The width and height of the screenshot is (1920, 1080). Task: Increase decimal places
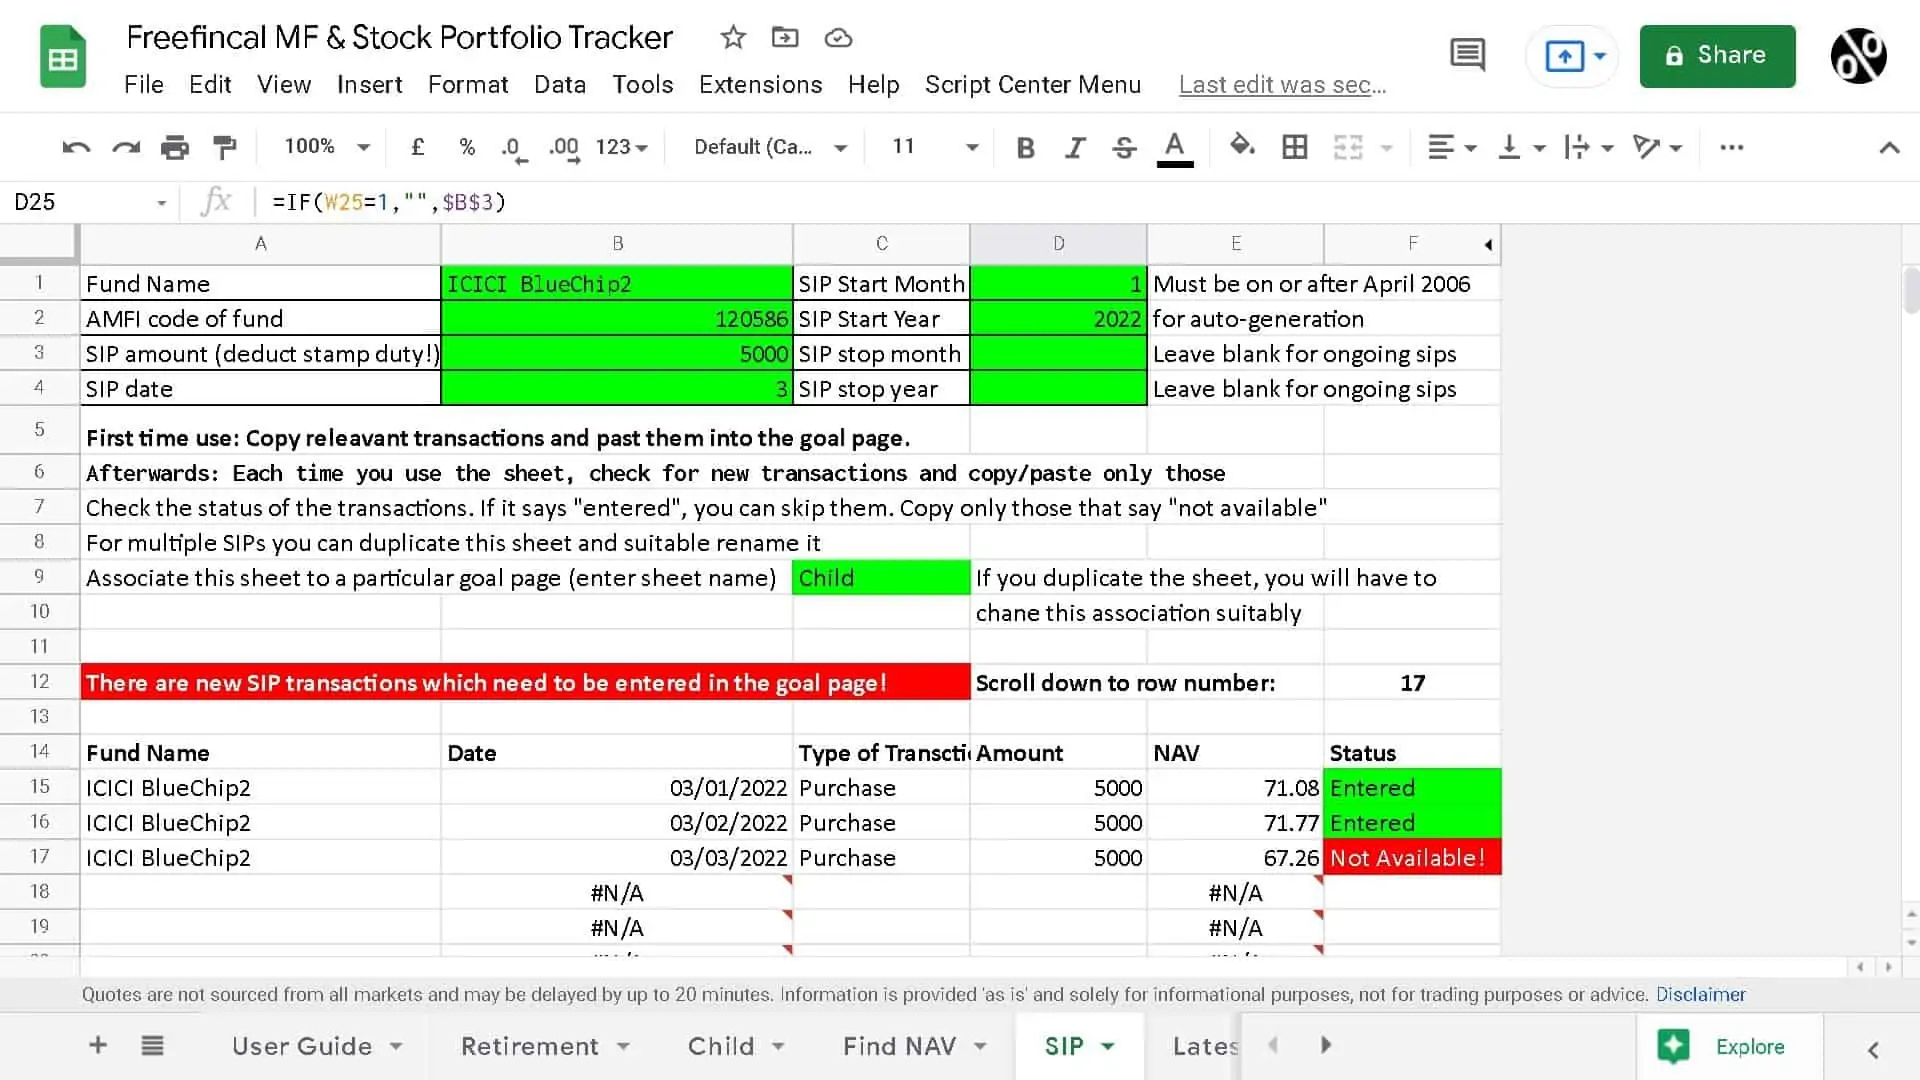coord(564,148)
